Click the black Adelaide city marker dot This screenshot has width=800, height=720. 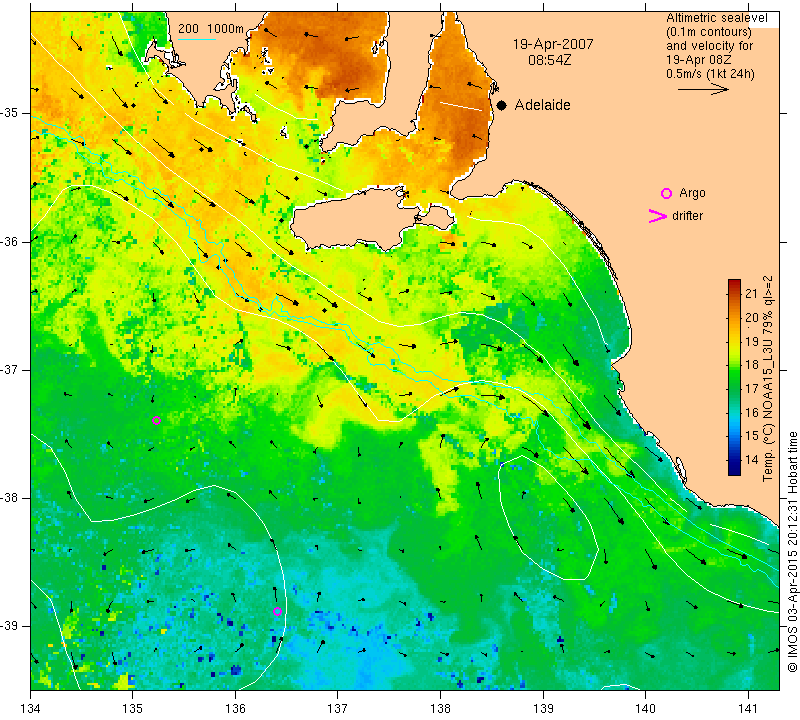tap(502, 105)
